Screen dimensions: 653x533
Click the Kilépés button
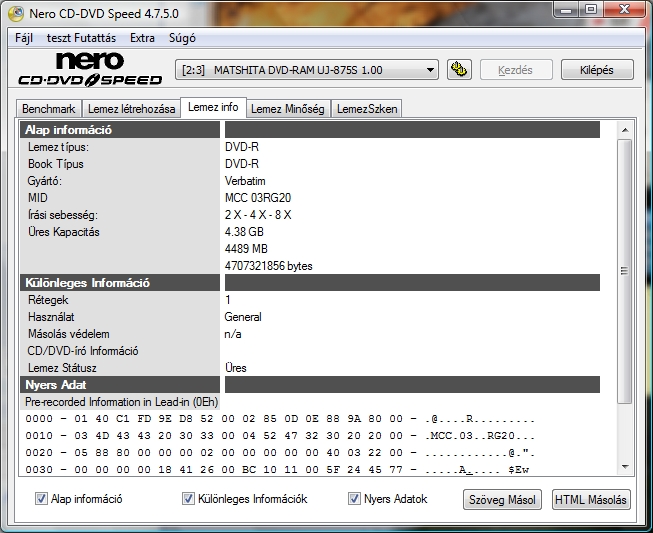pos(597,70)
